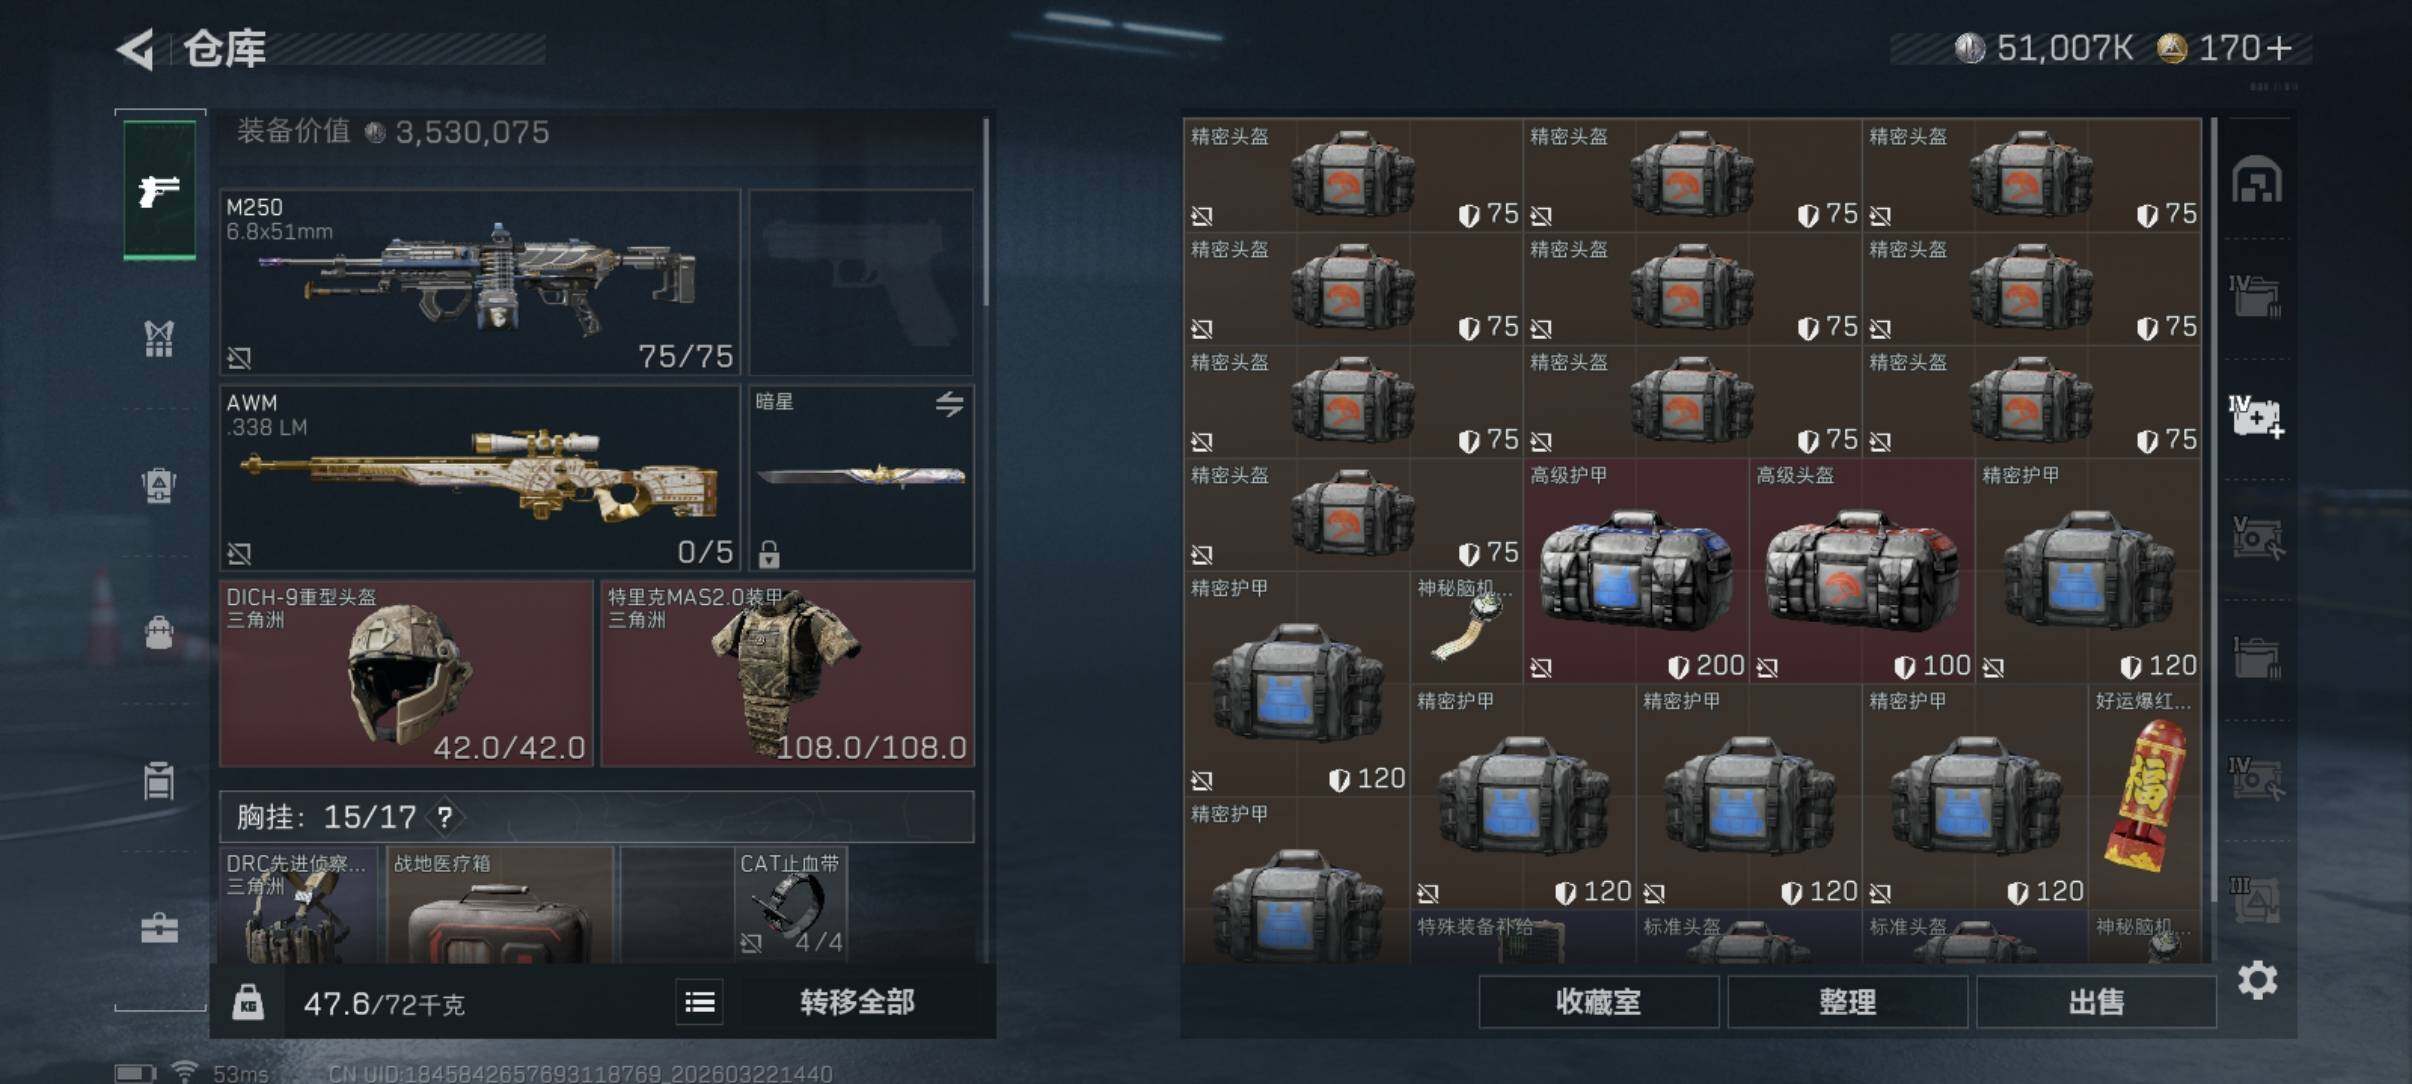Click the 出售 sell button
The image size is (2412, 1084).
(x=2096, y=1002)
